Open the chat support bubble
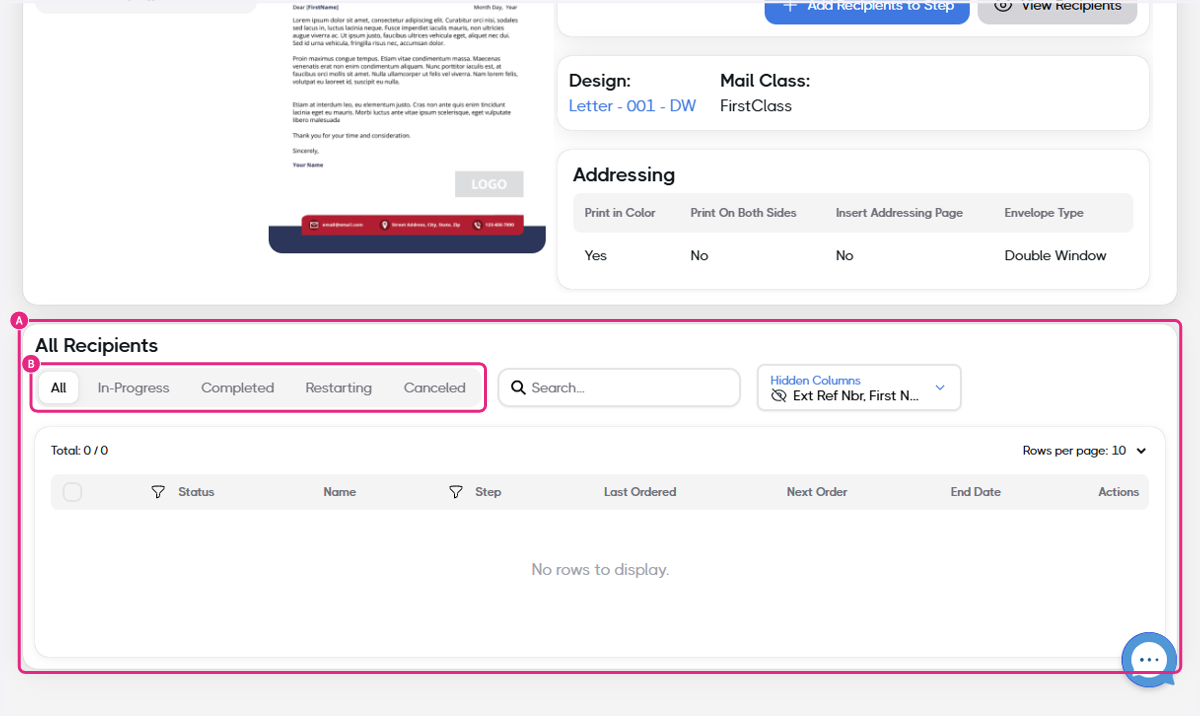The image size is (1200, 716). click(x=1148, y=659)
